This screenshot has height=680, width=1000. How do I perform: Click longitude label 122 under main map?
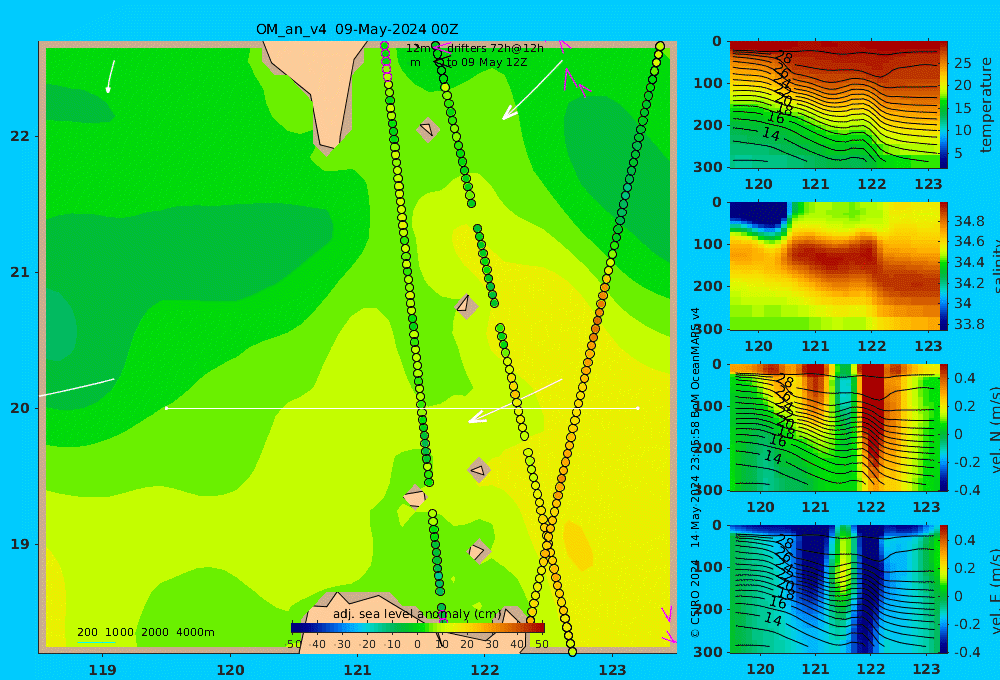coord(485,670)
